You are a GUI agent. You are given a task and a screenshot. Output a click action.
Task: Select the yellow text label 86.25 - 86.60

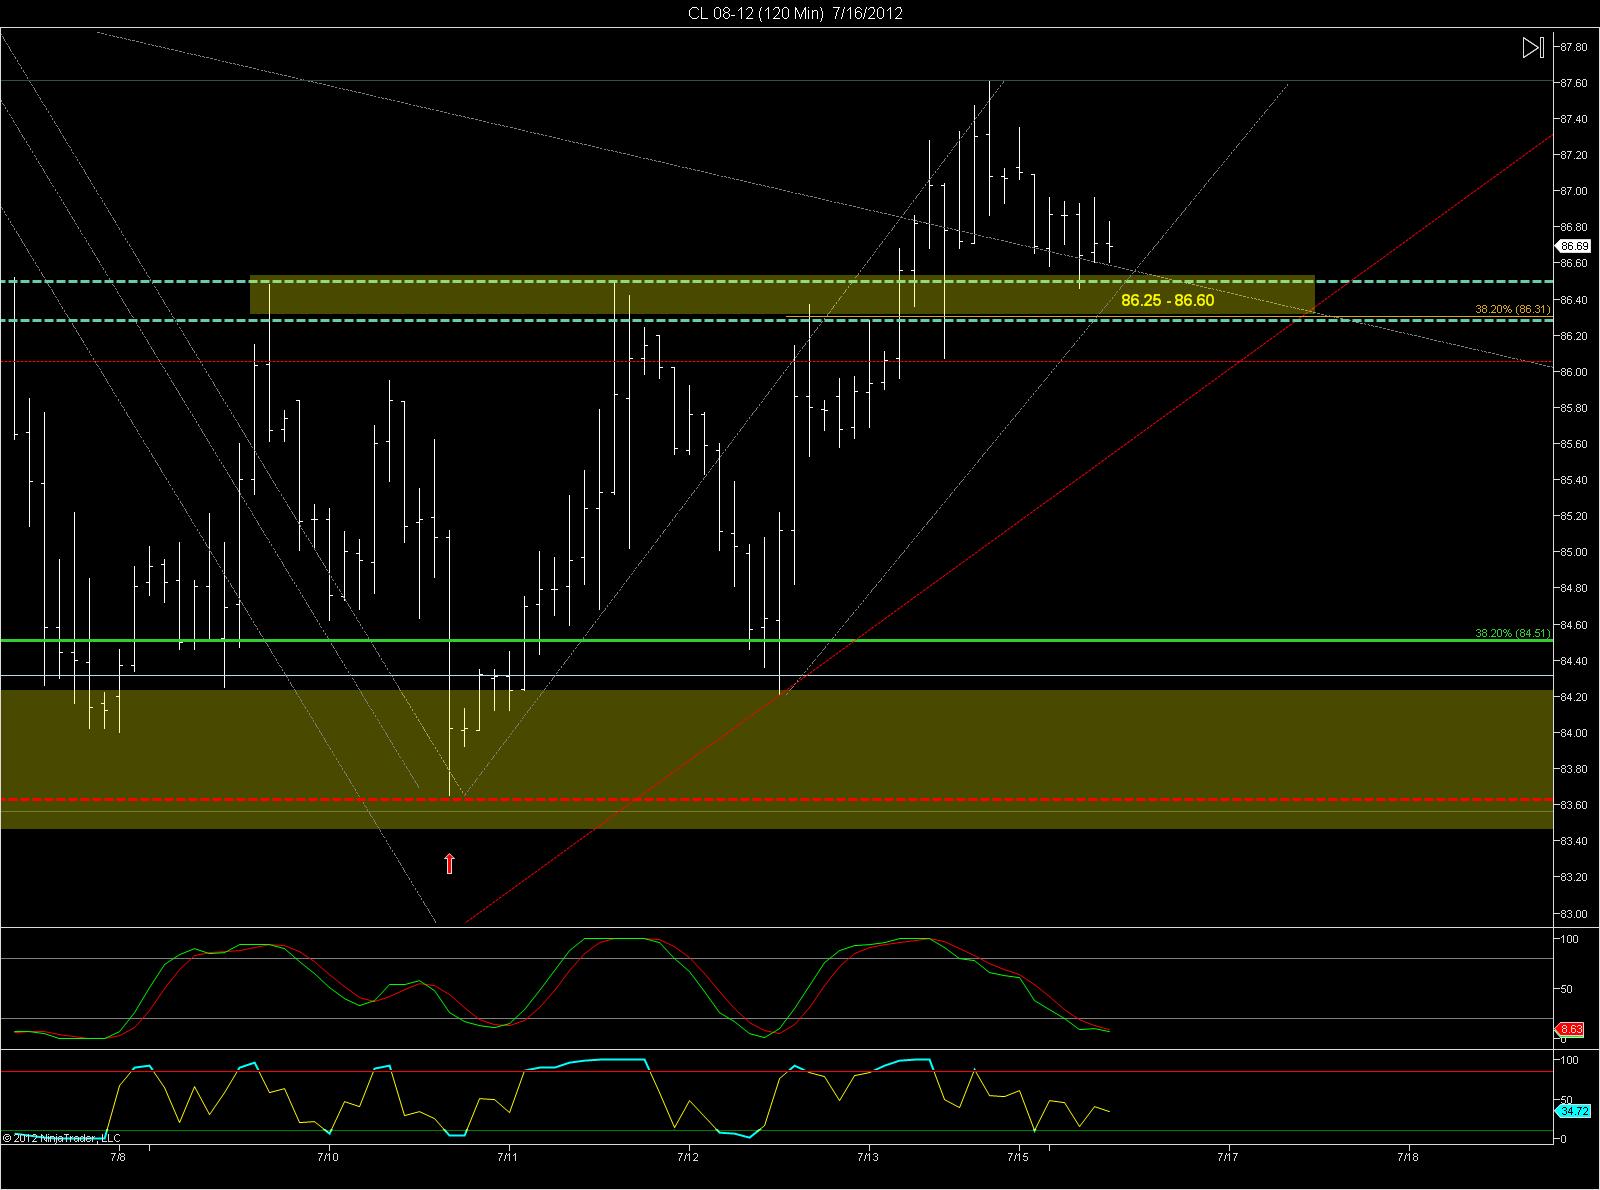[1167, 300]
